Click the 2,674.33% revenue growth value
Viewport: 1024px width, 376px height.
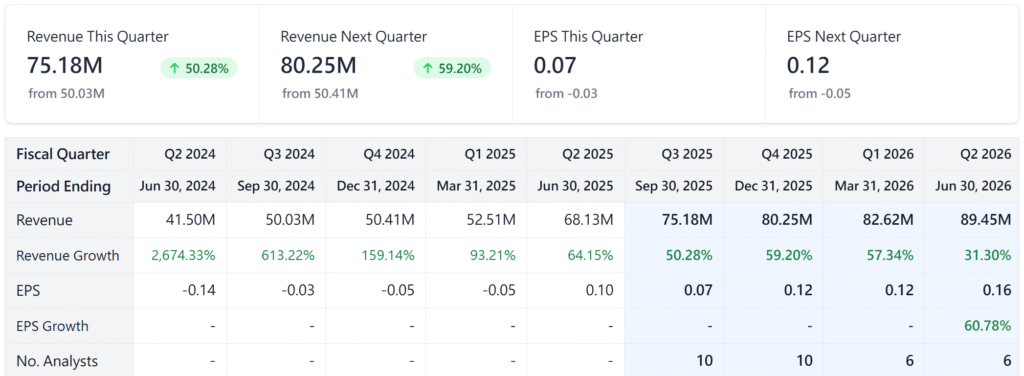tap(183, 255)
